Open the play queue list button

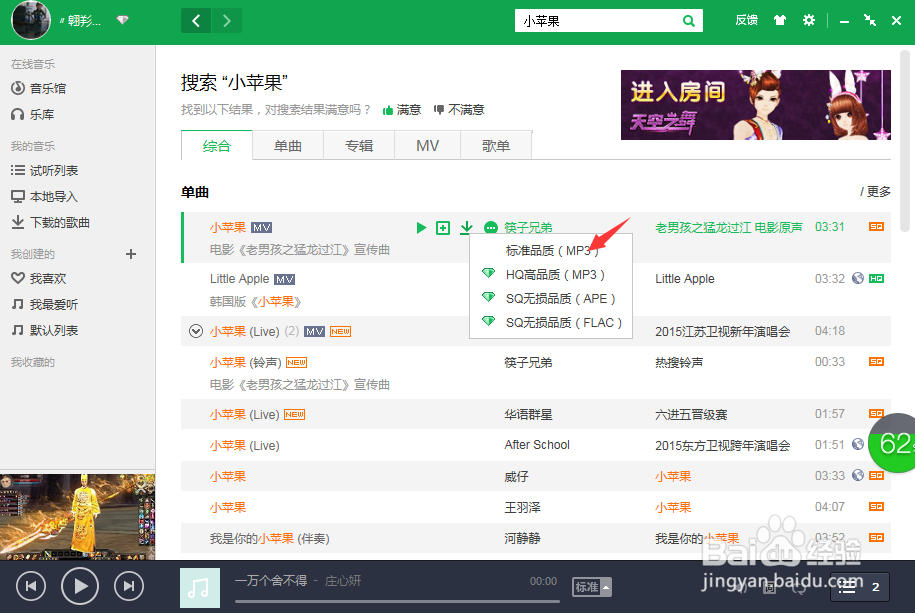tap(860, 587)
